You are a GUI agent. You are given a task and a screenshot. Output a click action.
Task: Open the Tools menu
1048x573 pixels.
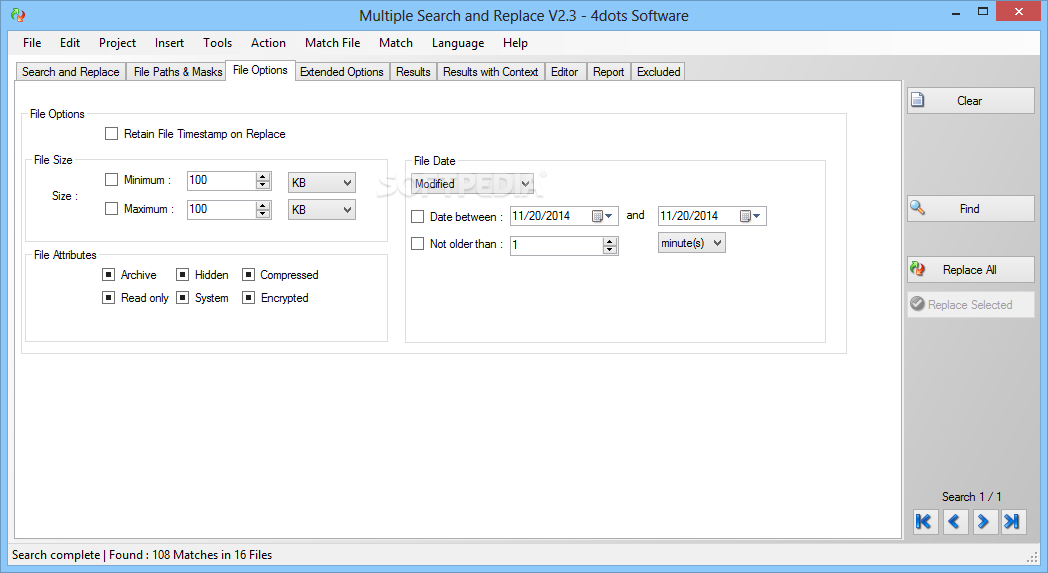click(x=217, y=43)
